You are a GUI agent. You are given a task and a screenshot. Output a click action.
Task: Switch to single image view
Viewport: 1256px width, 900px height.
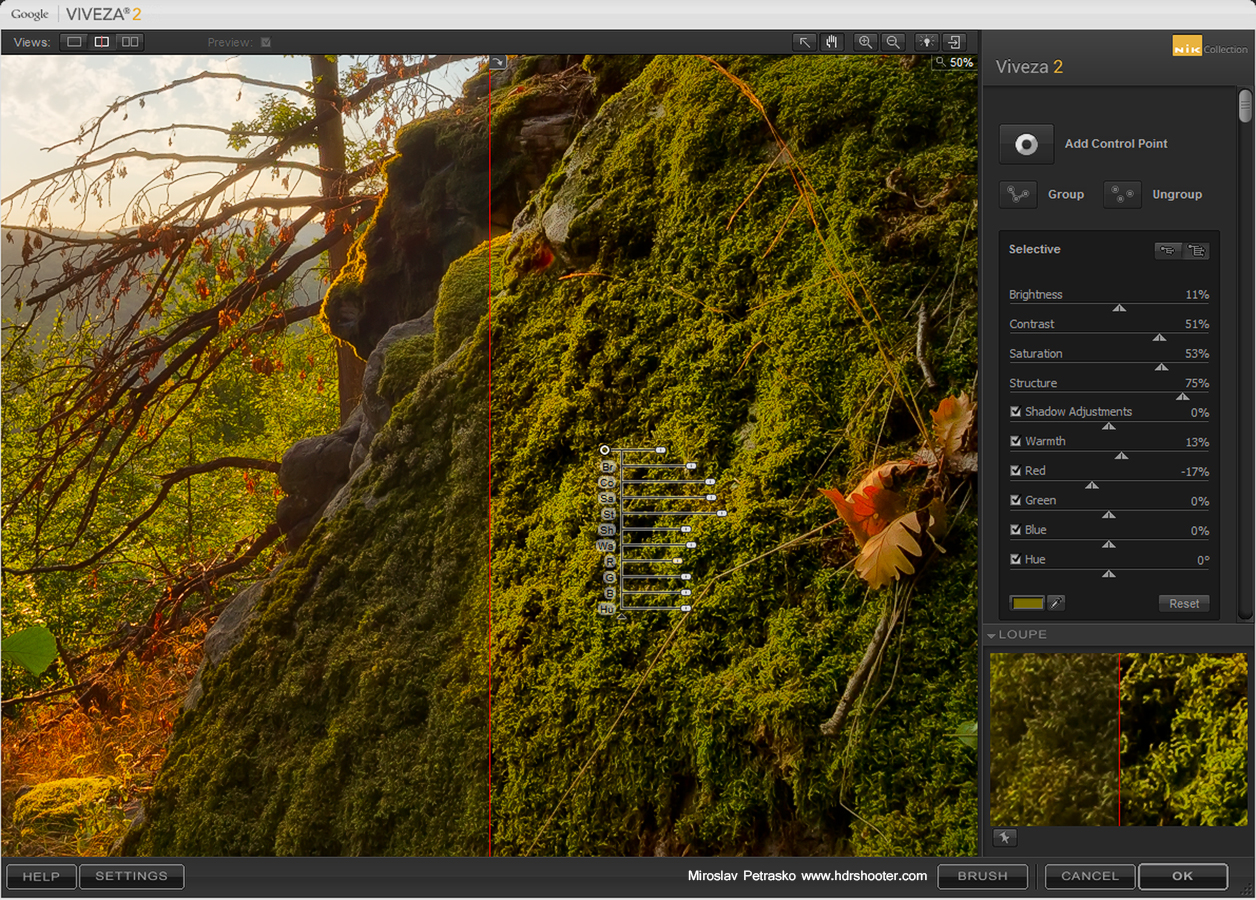pos(74,42)
